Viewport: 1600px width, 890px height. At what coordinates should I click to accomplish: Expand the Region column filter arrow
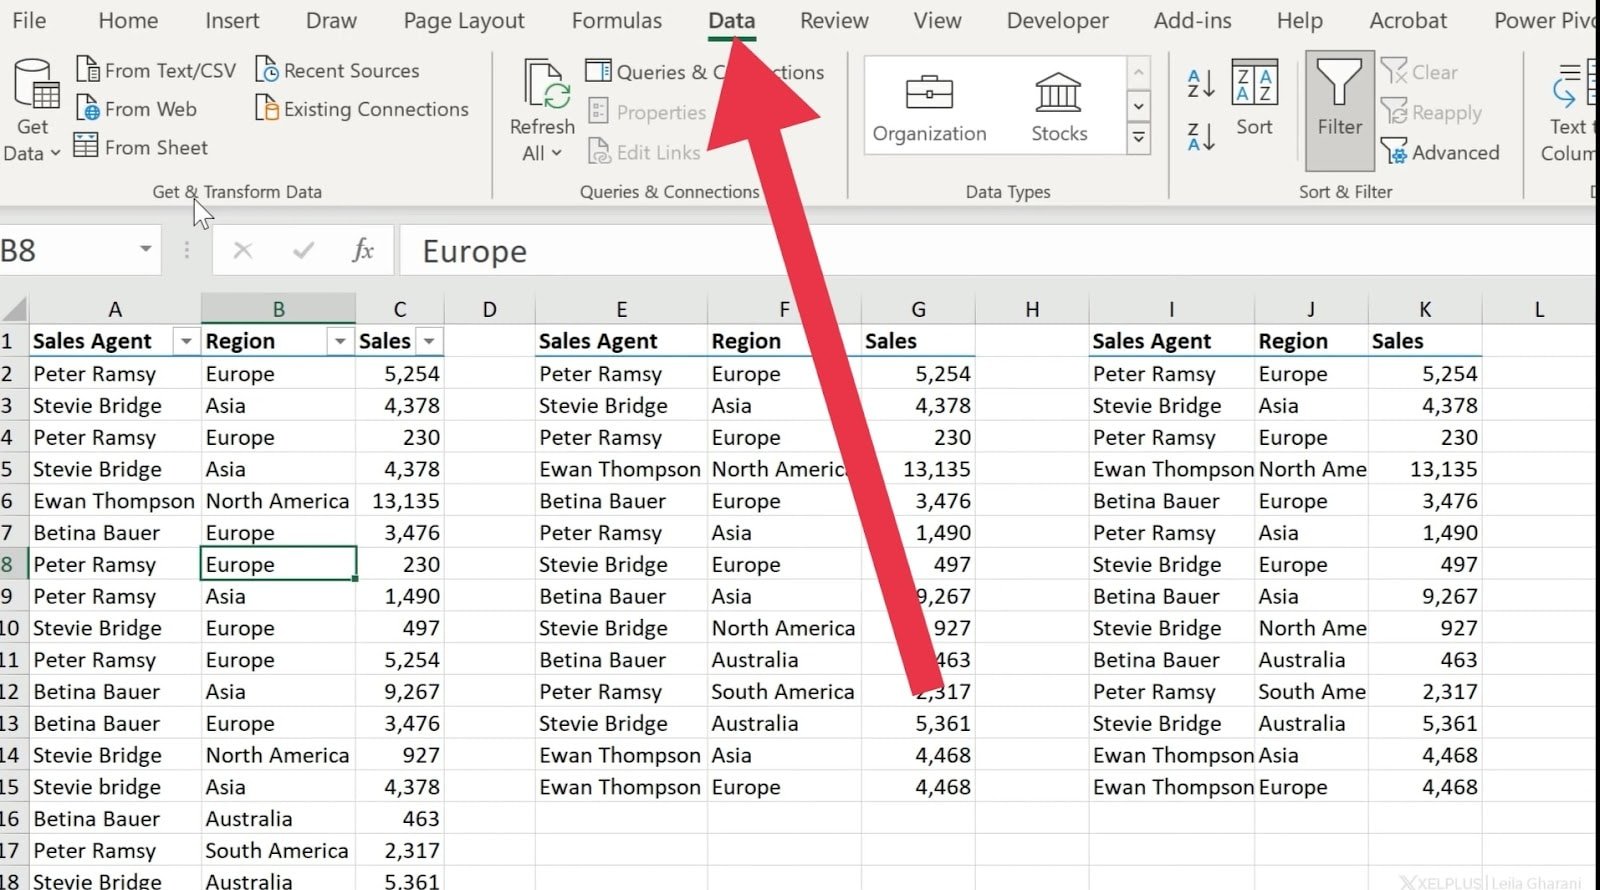340,342
